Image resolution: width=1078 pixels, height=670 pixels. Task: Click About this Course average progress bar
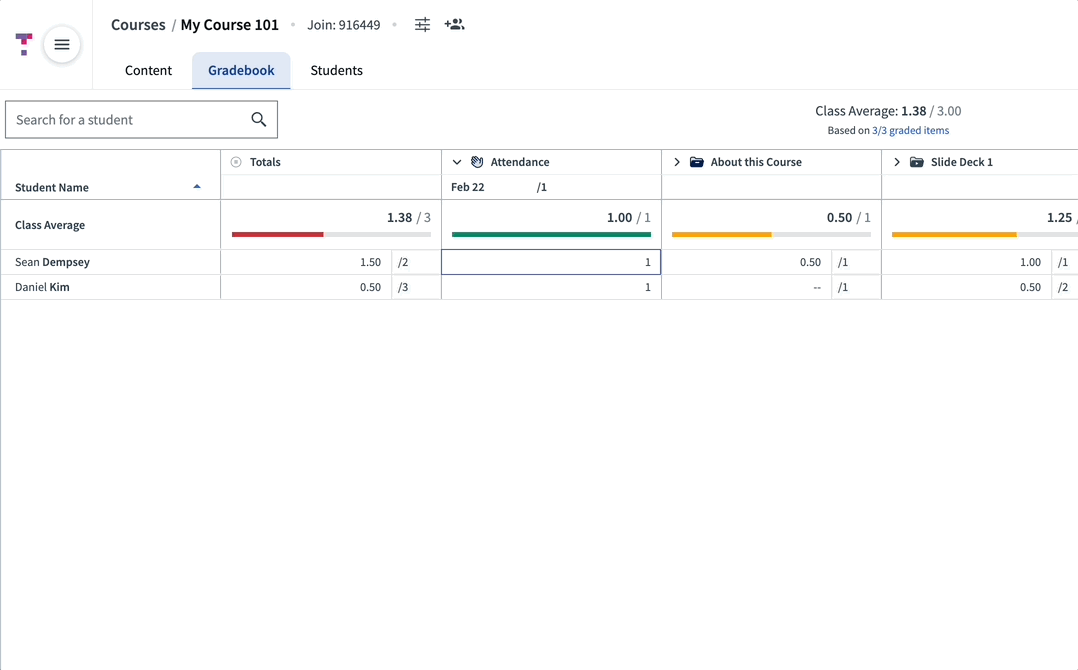tap(771, 234)
